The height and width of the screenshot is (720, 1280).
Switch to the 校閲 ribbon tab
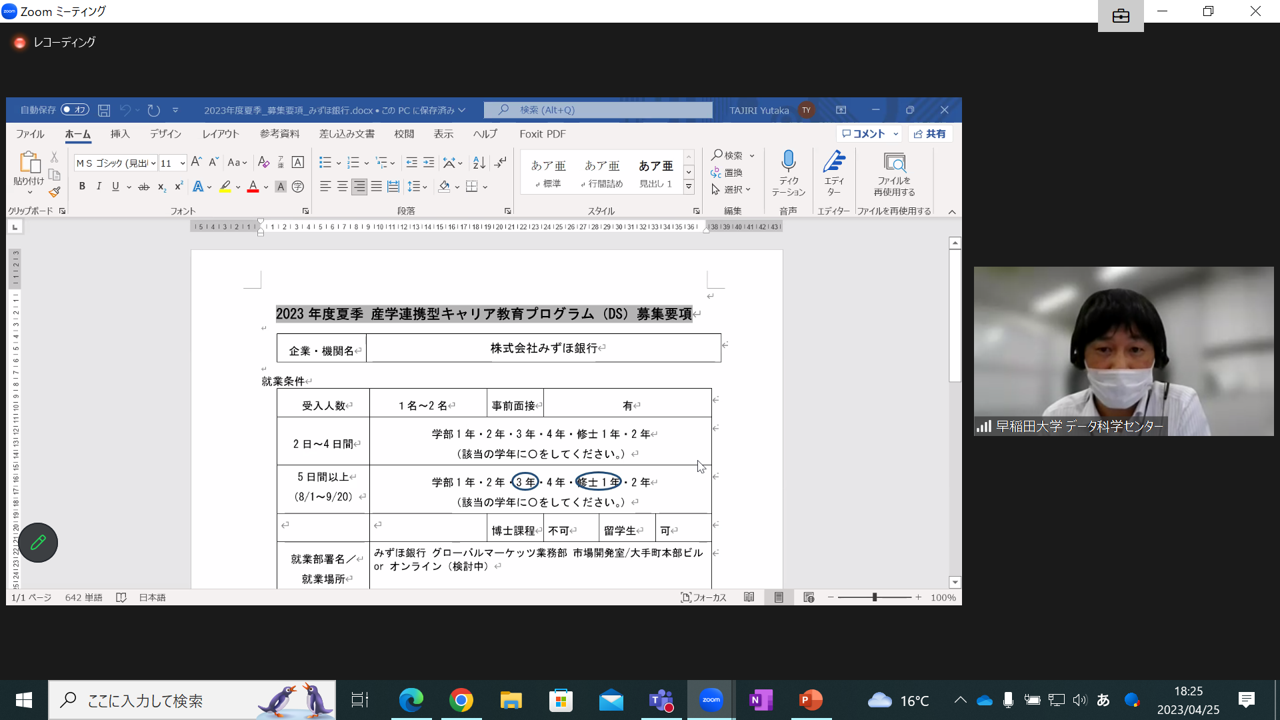(404, 134)
